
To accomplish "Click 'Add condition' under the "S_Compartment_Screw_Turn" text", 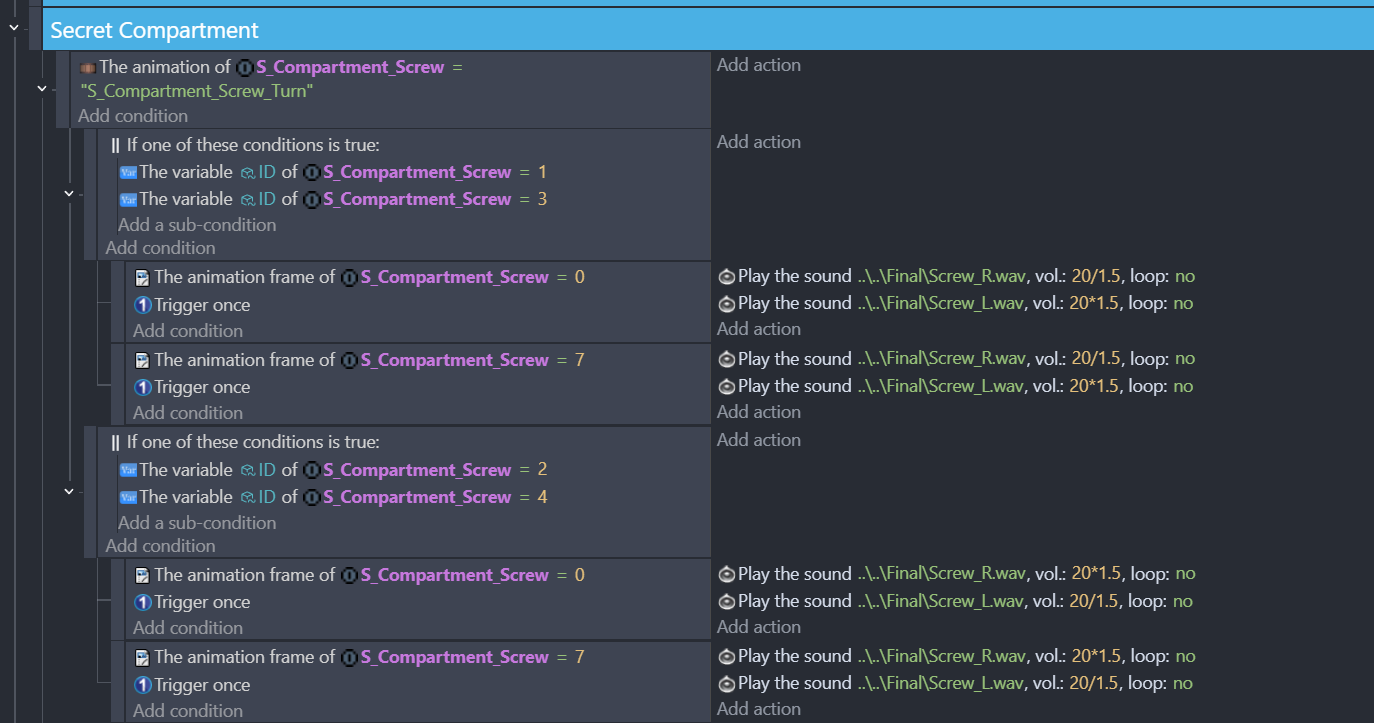I will tap(133, 116).
